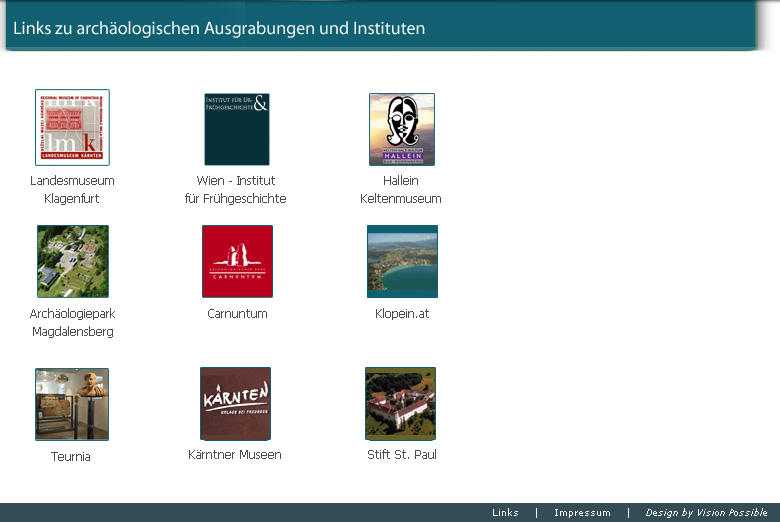Viewport: 780px width, 522px height.
Task: Visit the Wien - Institut für Frühgeschichte link
Action: (x=236, y=190)
